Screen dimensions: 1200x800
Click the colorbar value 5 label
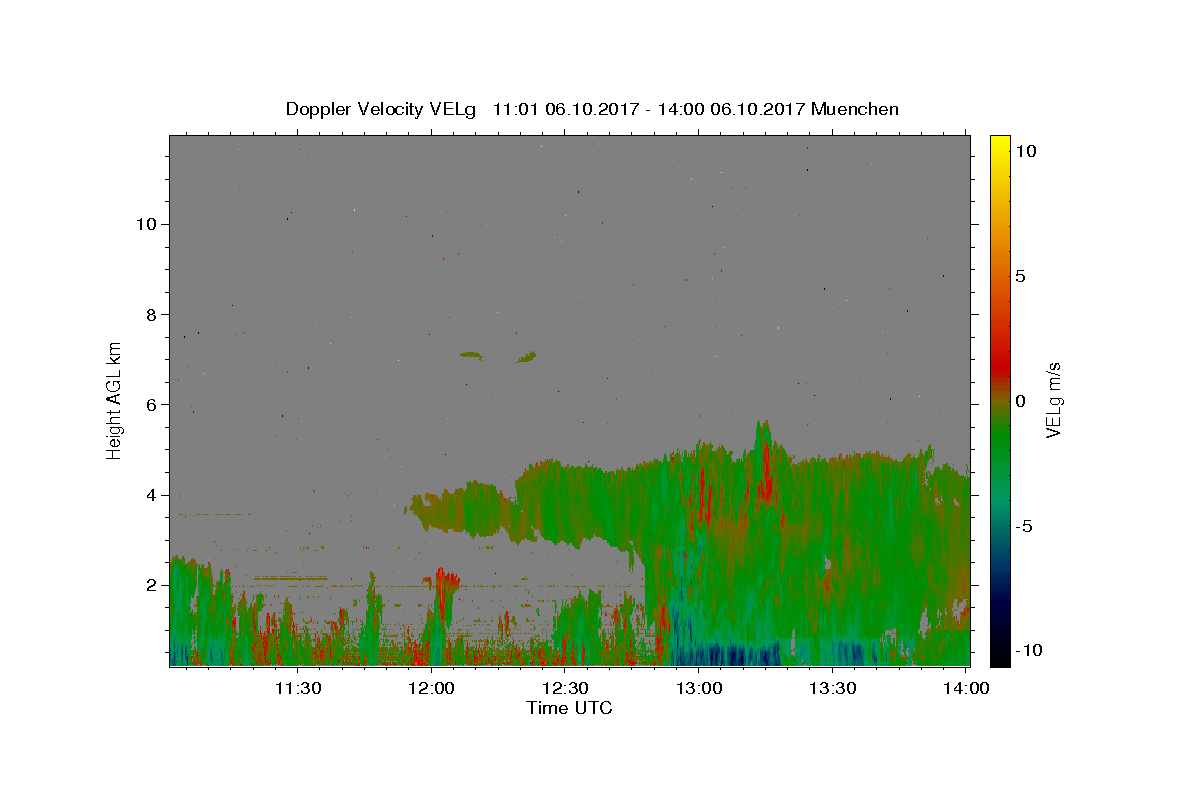tap(1020, 276)
